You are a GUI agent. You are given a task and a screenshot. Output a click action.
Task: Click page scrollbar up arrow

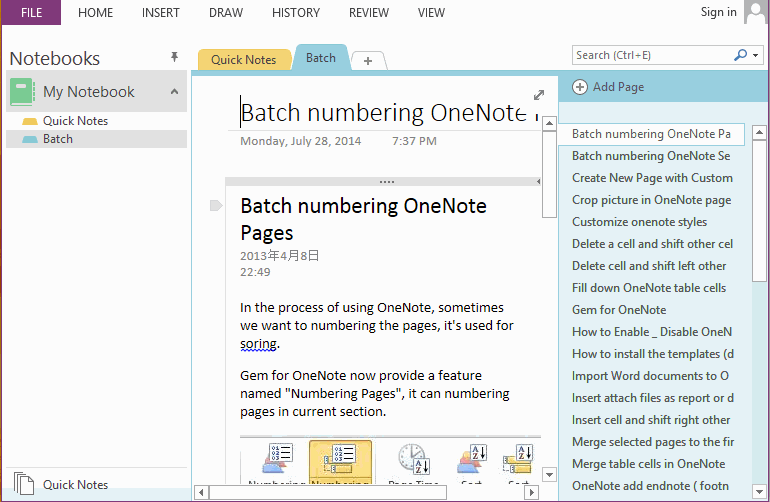click(x=549, y=123)
